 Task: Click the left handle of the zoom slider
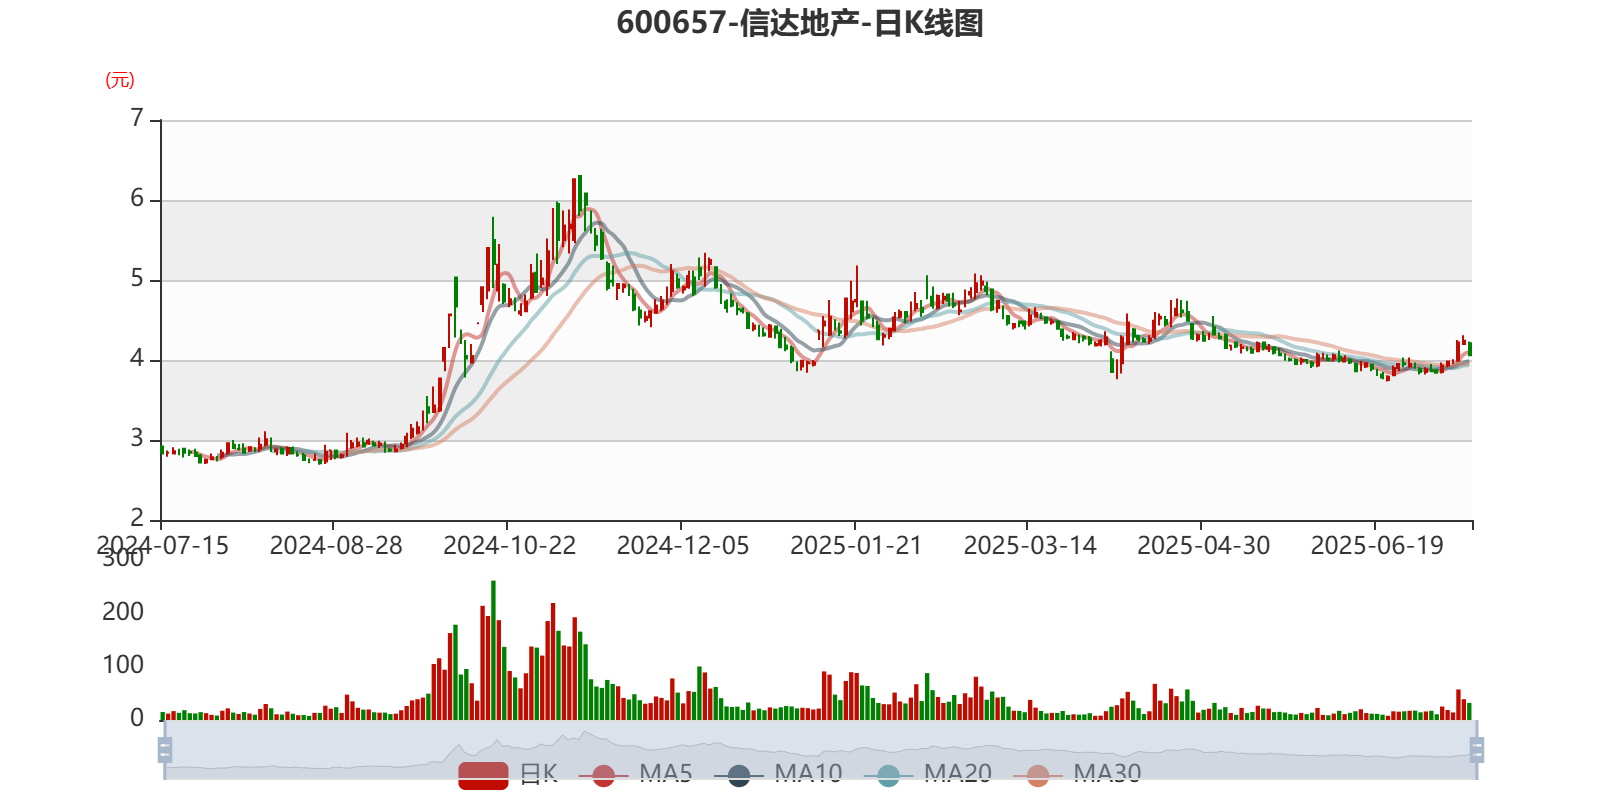(165, 750)
